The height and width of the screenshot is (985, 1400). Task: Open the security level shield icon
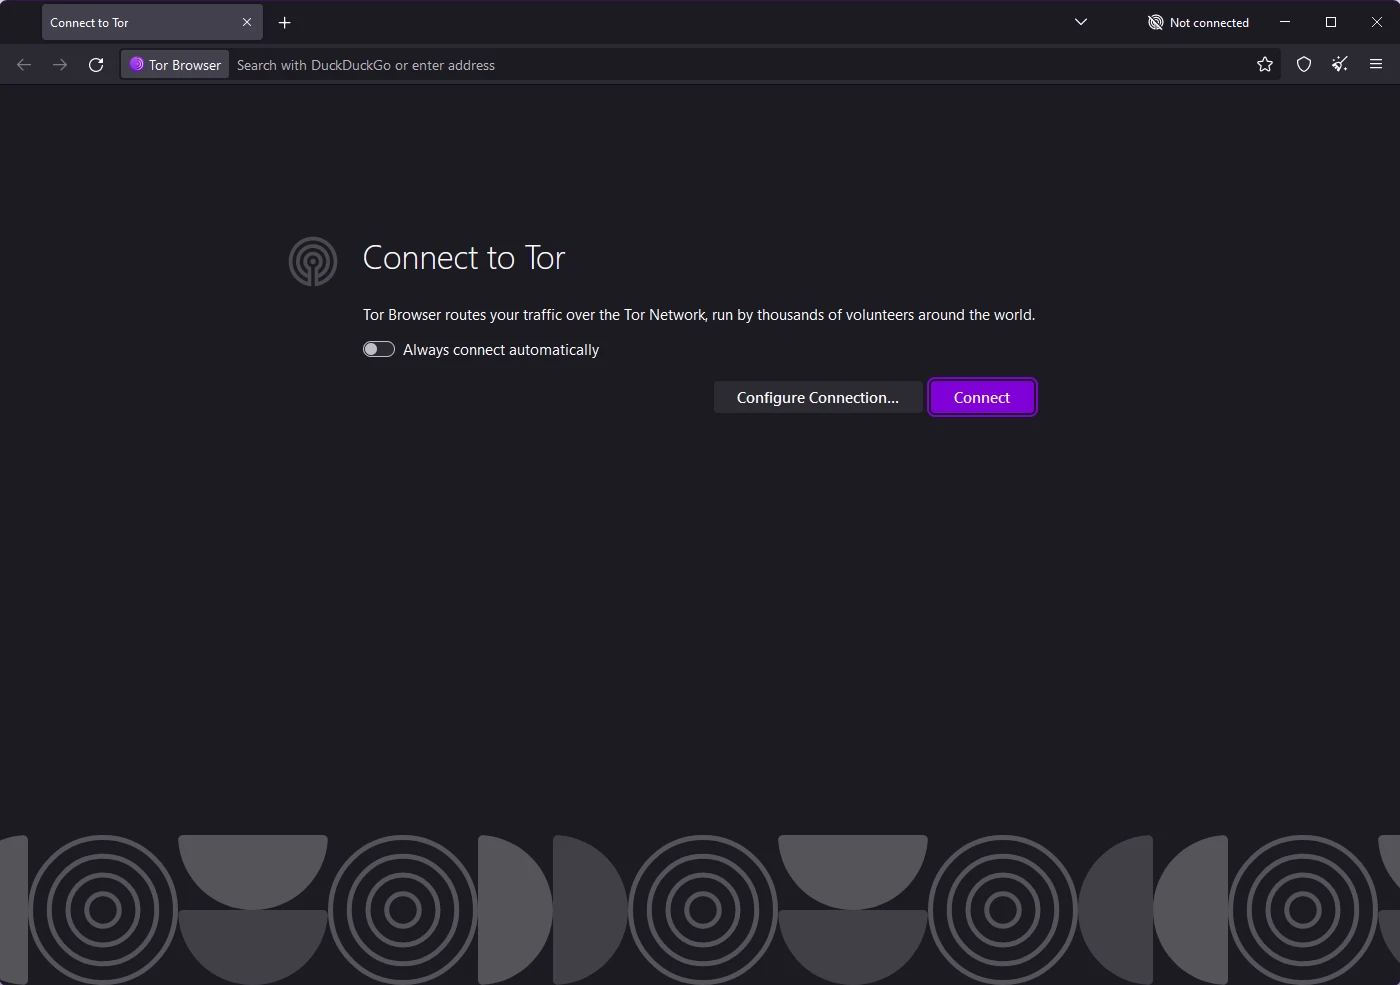[x=1304, y=65]
